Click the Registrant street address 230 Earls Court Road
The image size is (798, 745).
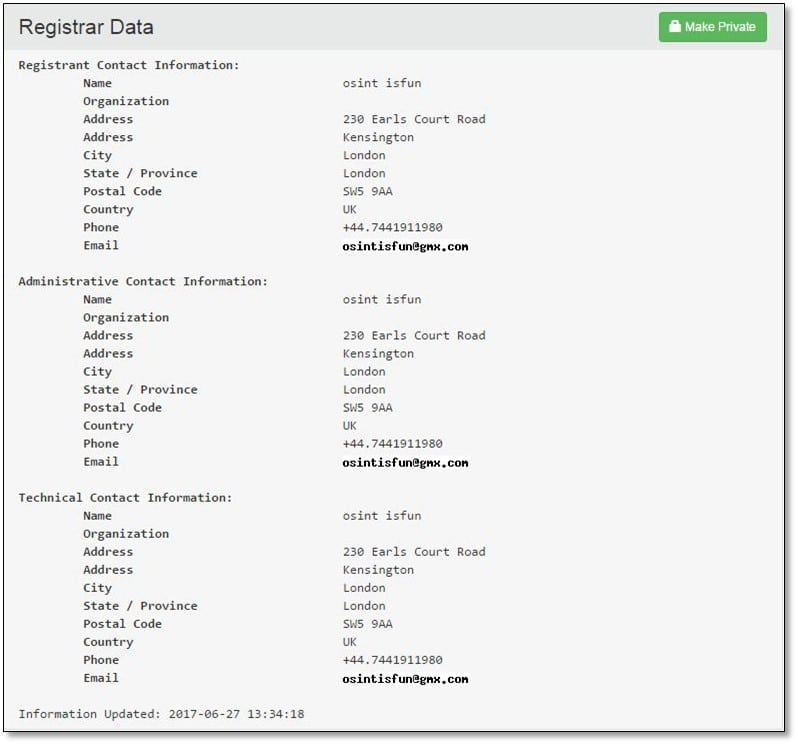pos(414,119)
